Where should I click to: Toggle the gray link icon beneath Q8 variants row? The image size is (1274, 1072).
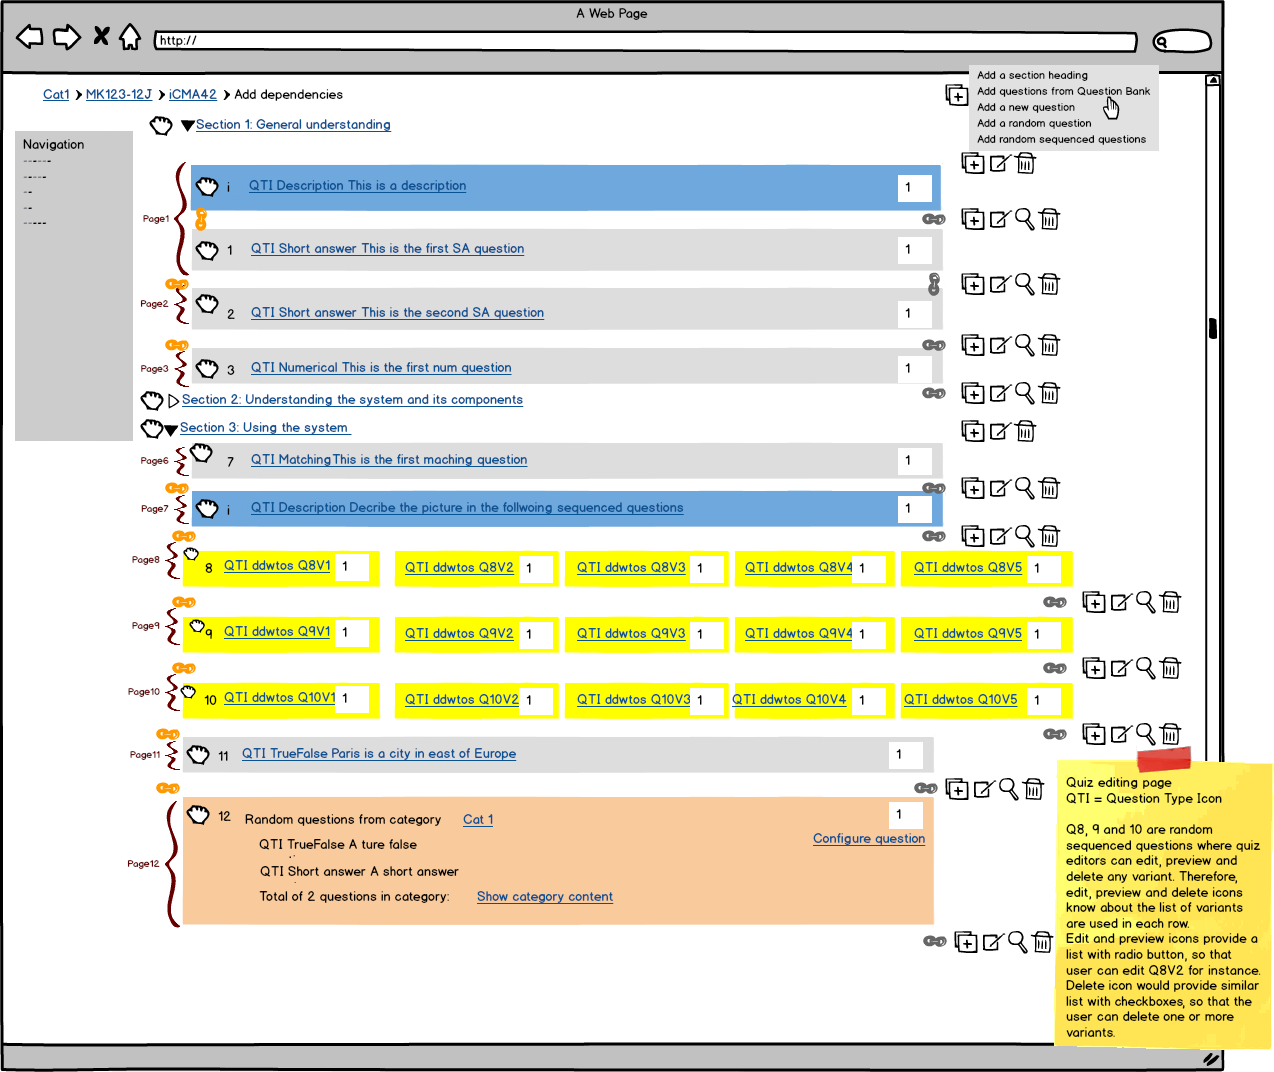click(1055, 602)
